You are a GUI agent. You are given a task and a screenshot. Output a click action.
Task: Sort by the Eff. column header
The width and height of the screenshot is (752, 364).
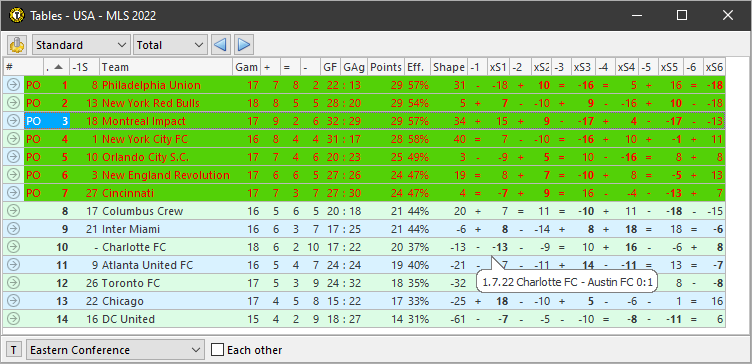tap(417, 68)
